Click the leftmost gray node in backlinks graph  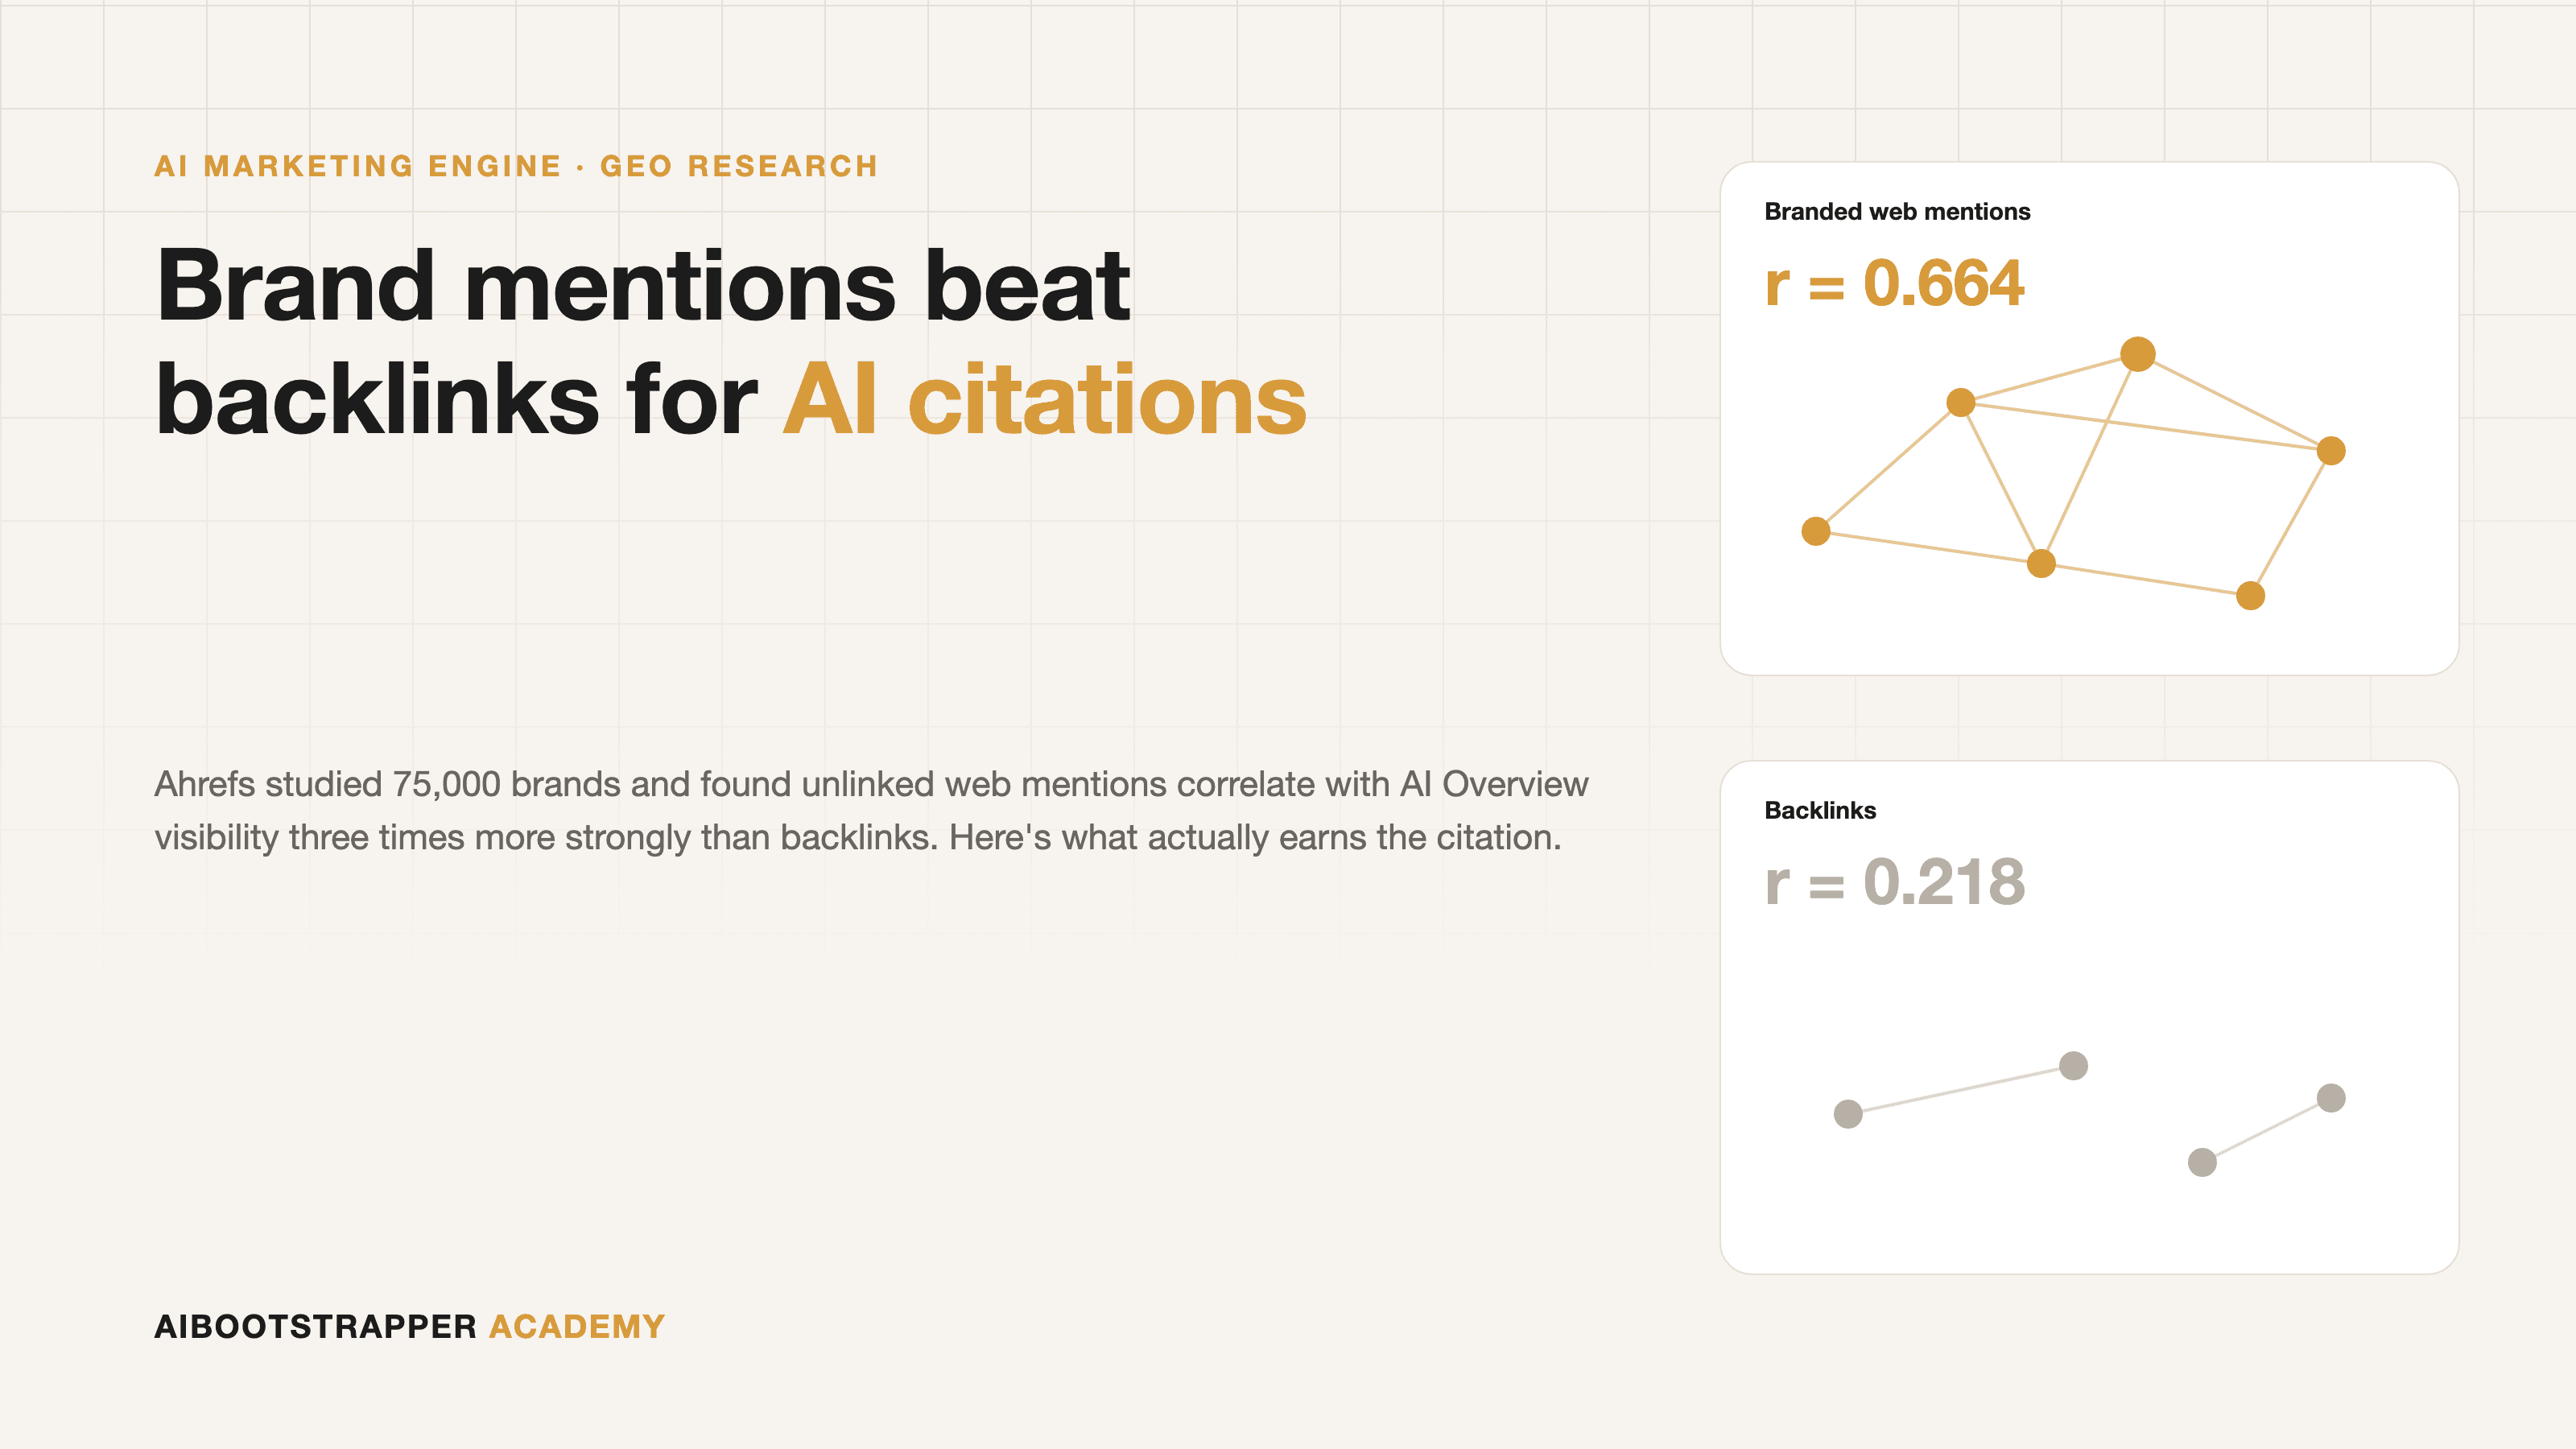point(1848,1114)
